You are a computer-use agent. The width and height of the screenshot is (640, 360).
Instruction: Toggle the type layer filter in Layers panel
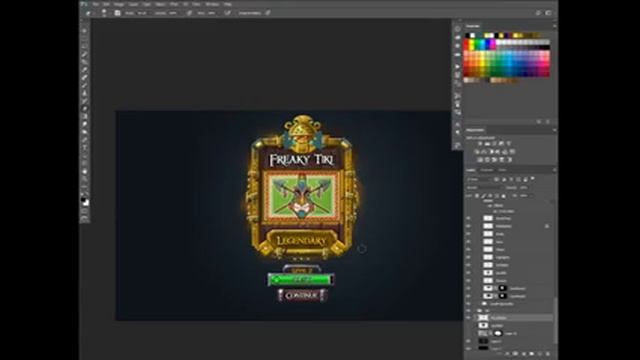[x=511, y=179]
